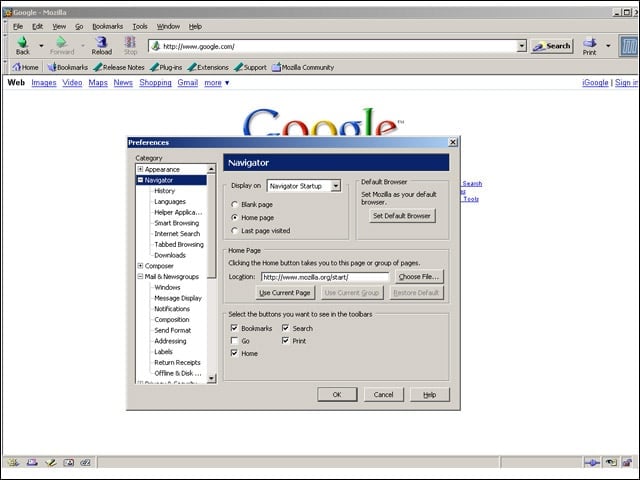Viewport: 640px width, 480px height.
Task: Open the Back button history dropdown arrow
Action: (41, 46)
